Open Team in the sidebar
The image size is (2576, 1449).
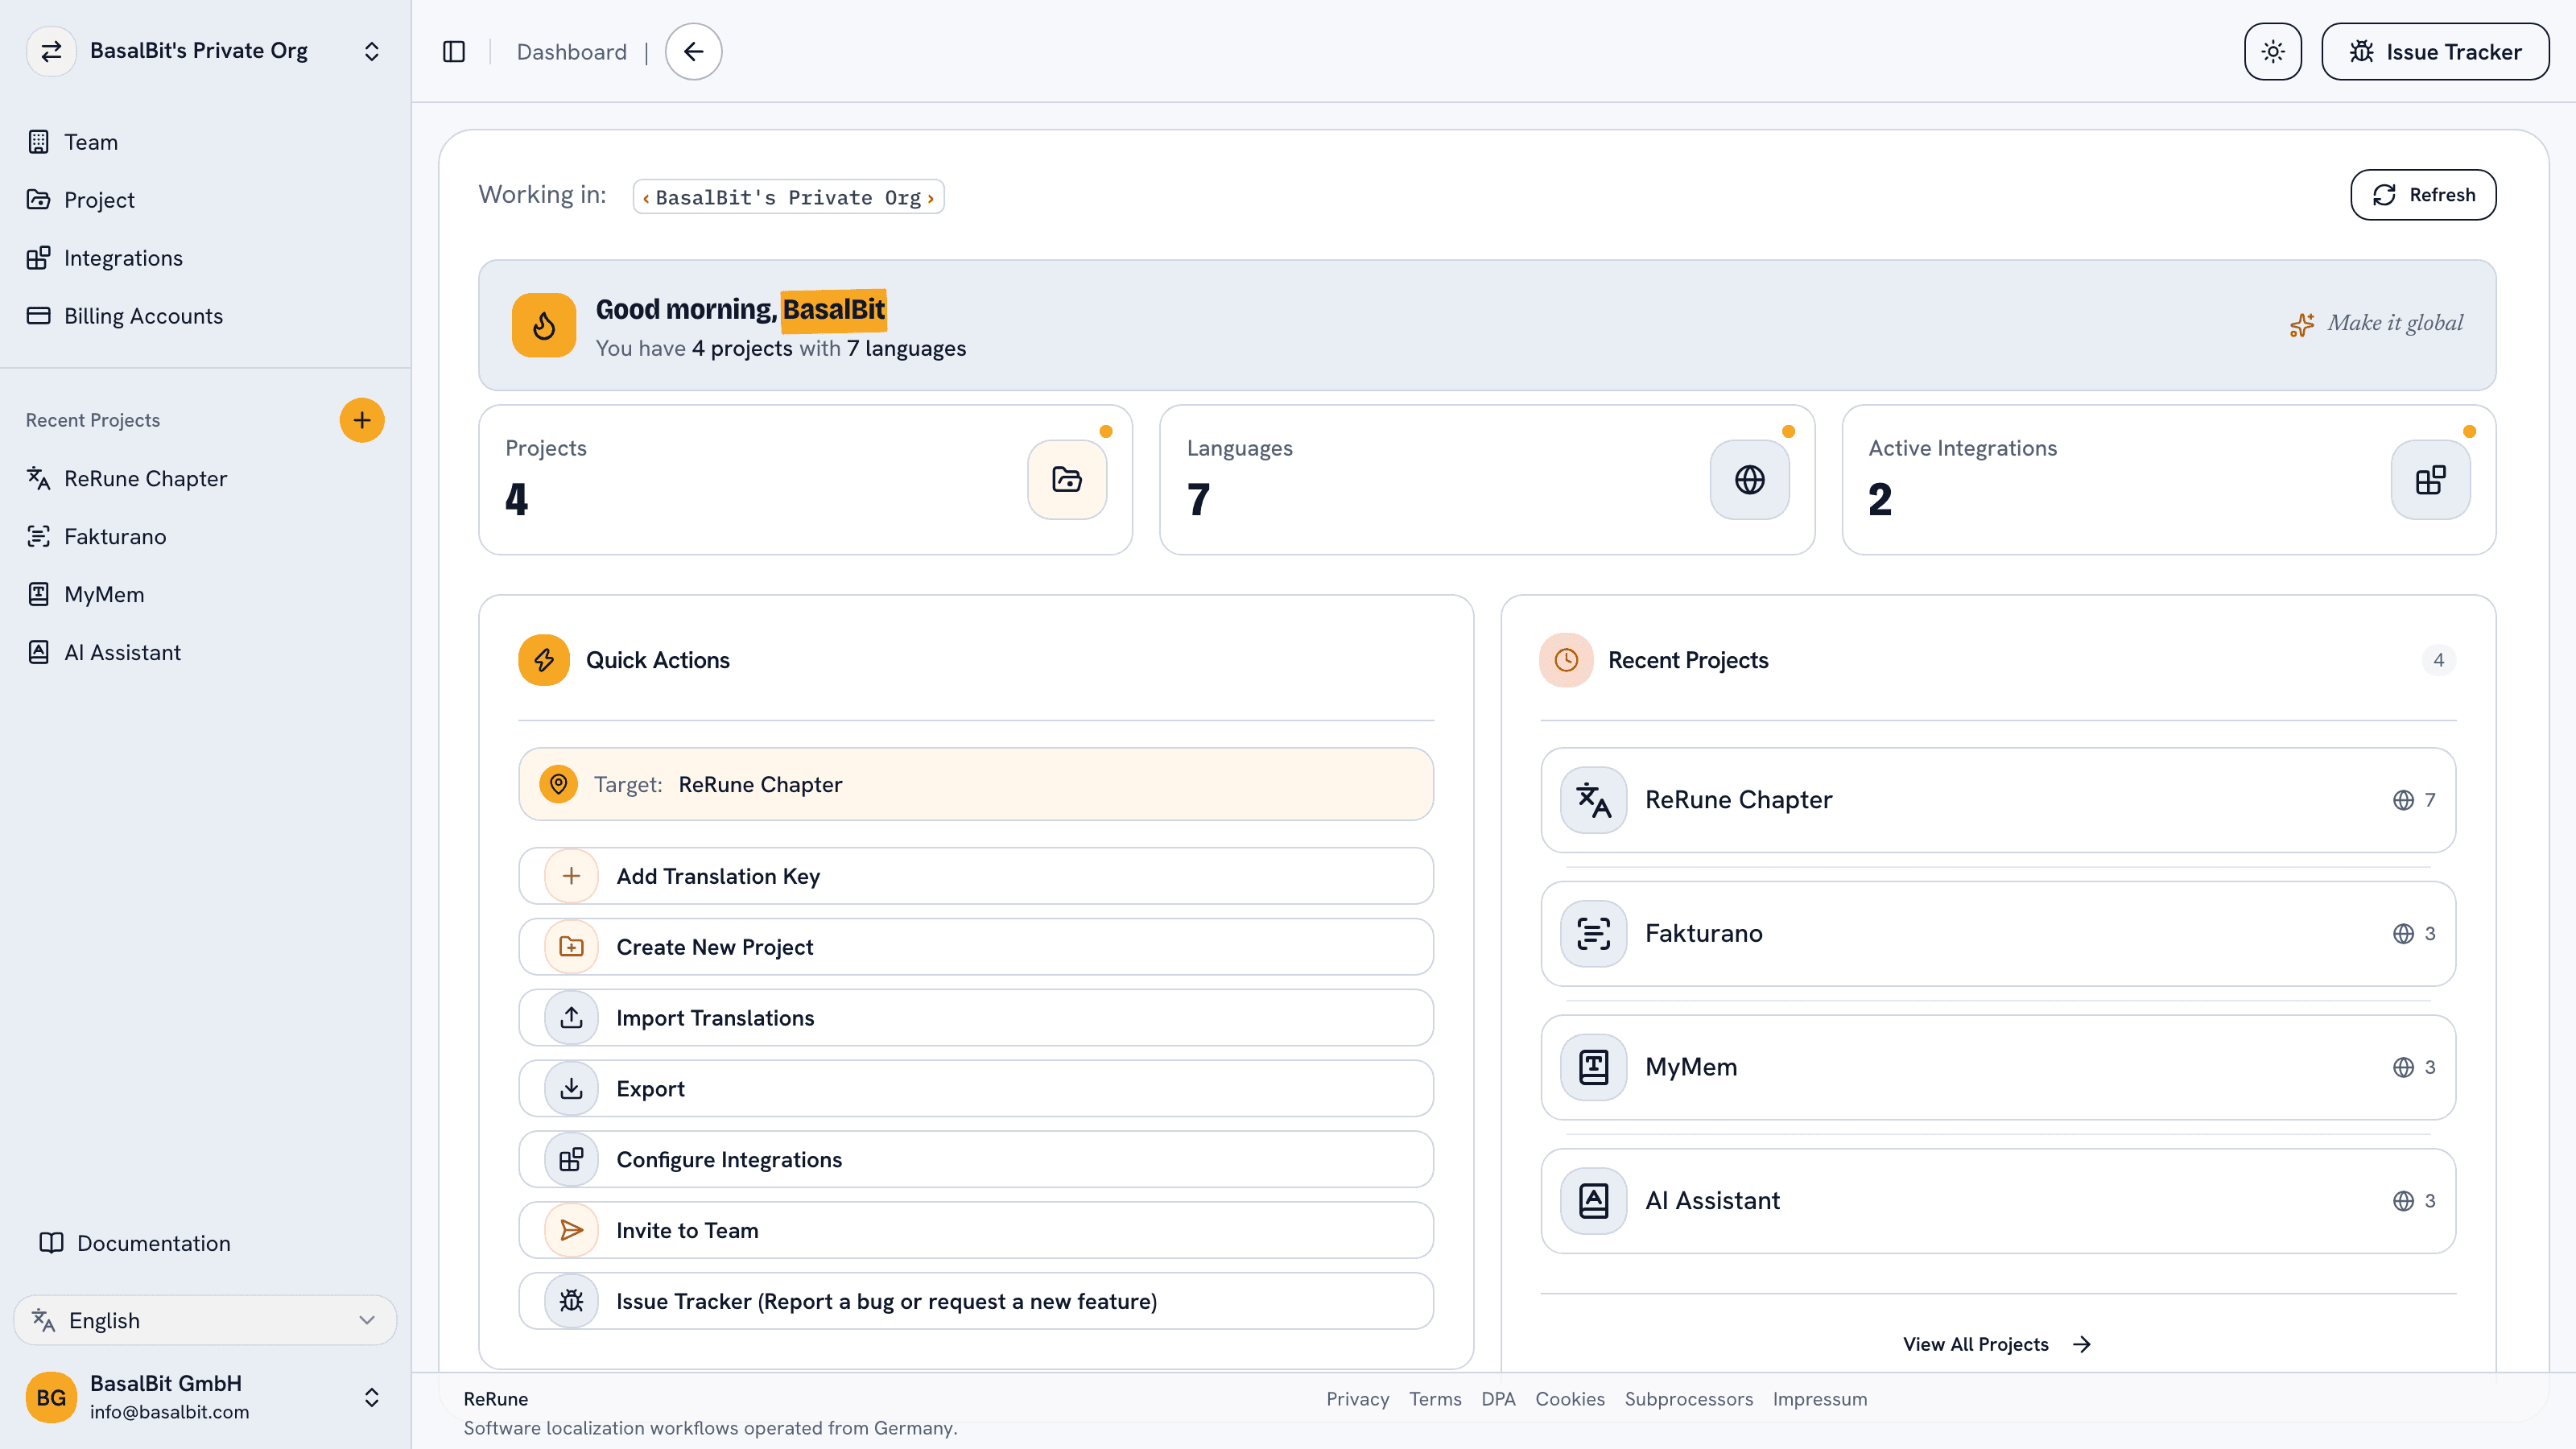(x=205, y=142)
